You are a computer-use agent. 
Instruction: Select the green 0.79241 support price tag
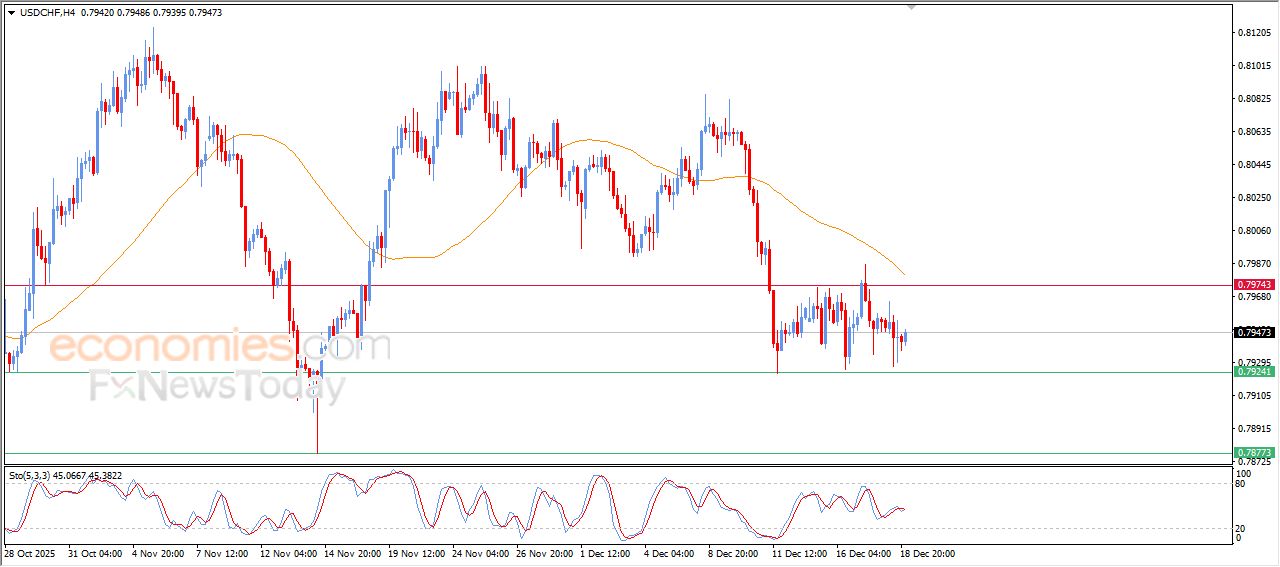1254,372
